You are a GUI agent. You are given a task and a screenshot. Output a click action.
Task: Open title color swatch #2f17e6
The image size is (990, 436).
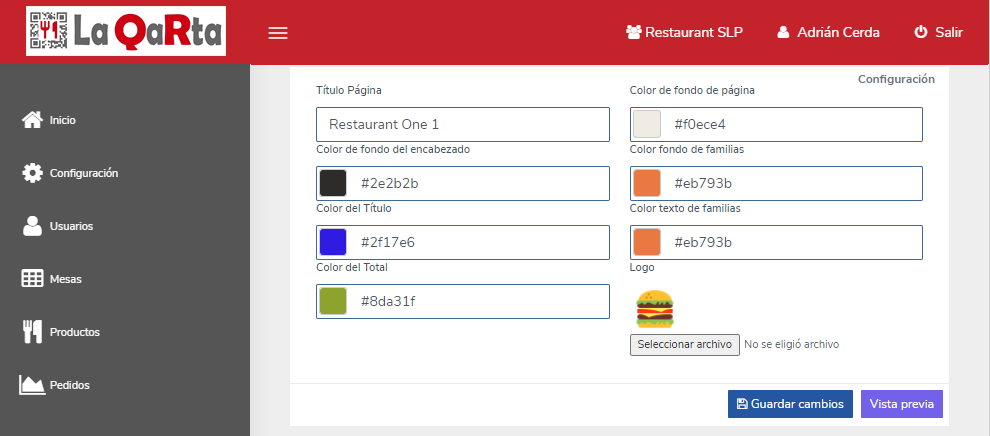(333, 242)
